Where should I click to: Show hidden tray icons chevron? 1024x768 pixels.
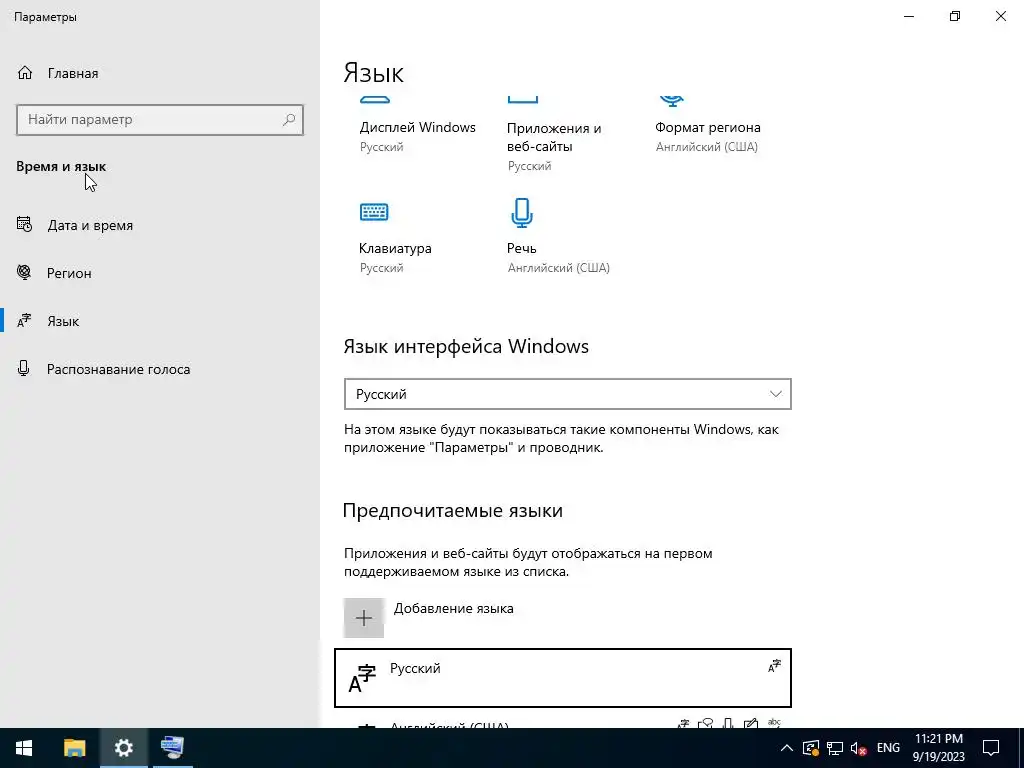tap(787, 748)
